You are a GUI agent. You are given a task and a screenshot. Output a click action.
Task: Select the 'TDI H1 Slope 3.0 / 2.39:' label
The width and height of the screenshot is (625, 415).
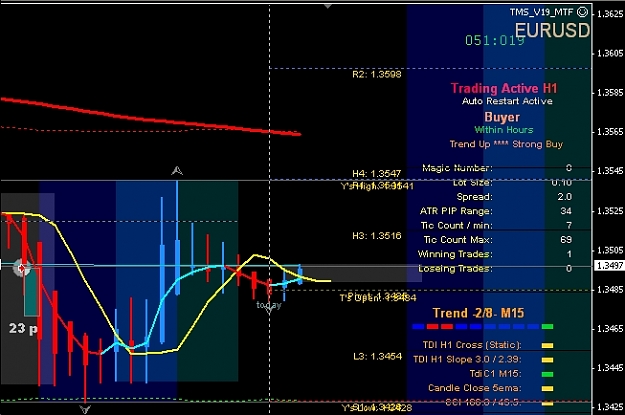[x=467, y=359]
